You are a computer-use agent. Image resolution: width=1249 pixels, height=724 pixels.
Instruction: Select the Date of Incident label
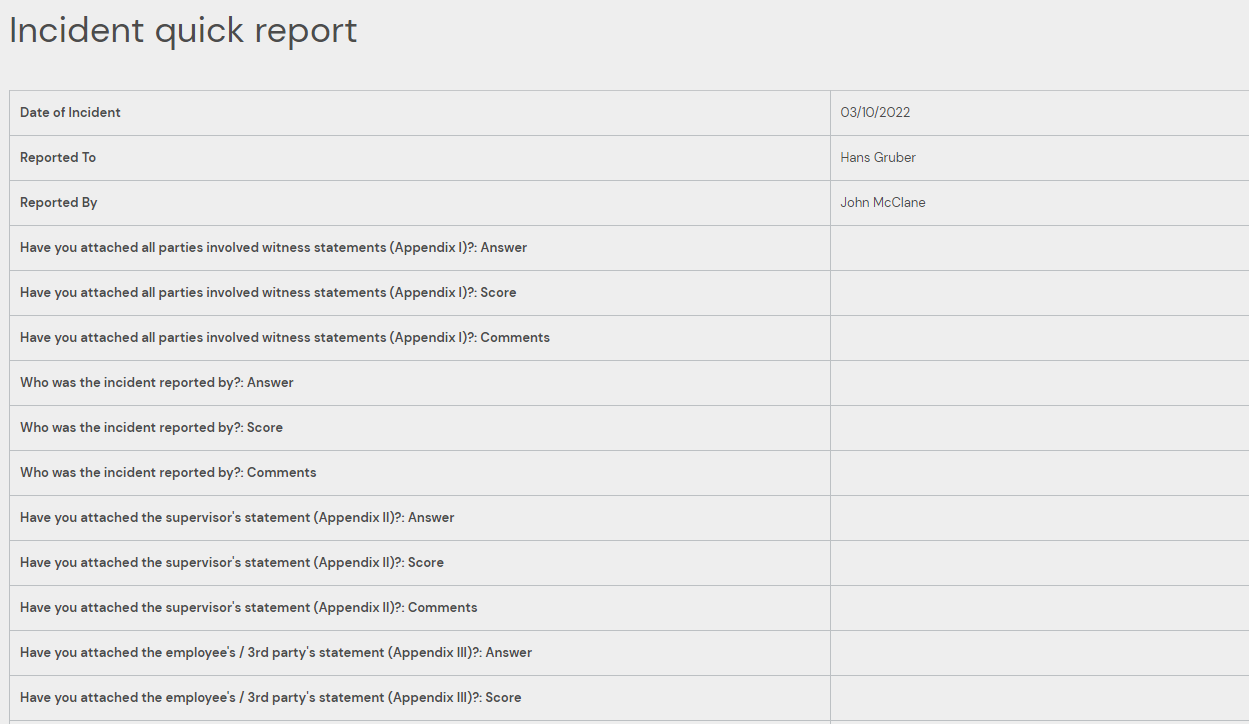point(70,113)
